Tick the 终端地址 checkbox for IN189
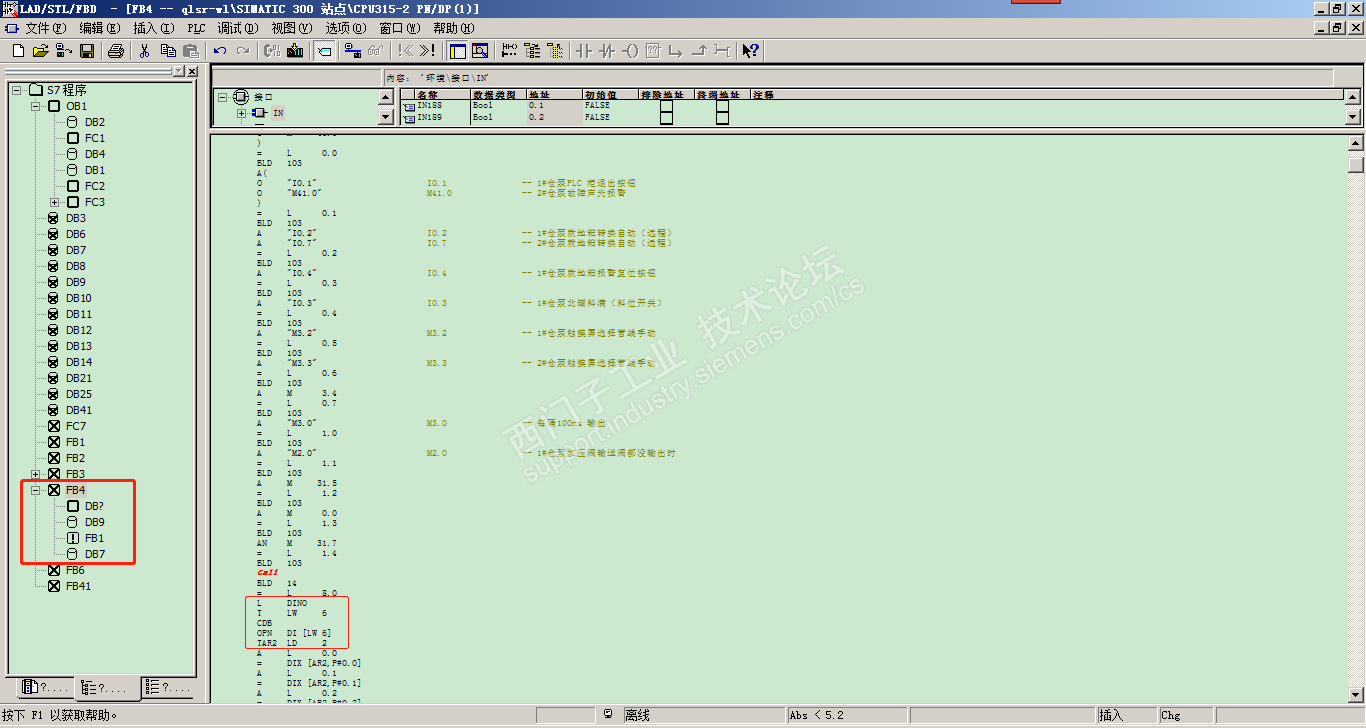The width and height of the screenshot is (1366, 728). point(722,117)
